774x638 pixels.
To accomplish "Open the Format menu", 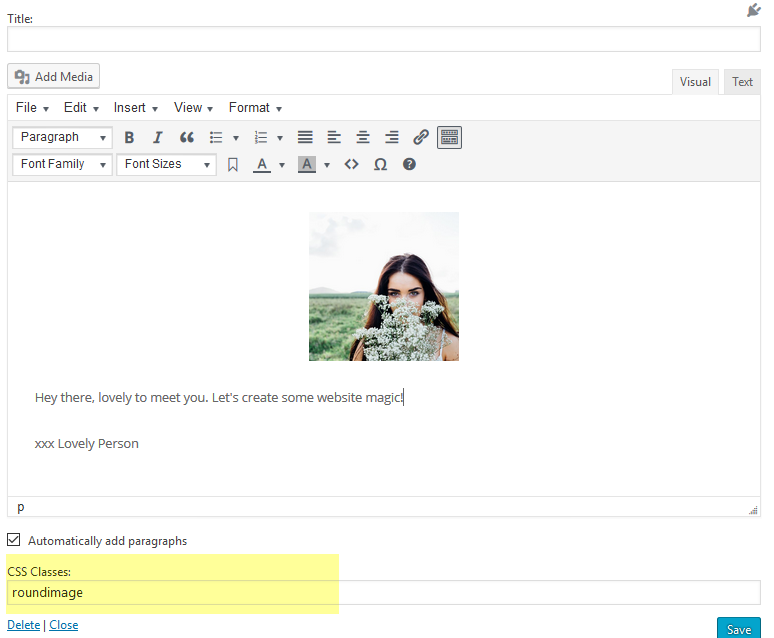I will [x=255, y=108].
